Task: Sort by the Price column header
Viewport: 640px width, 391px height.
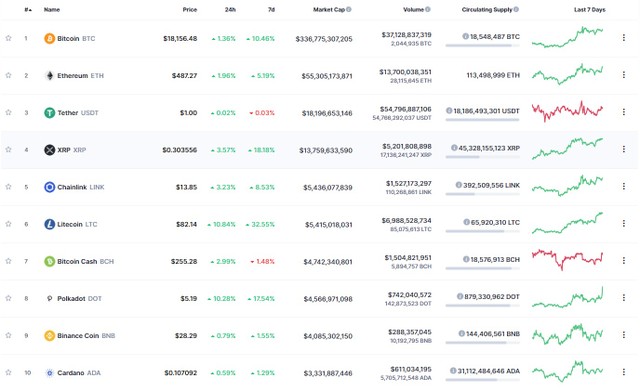Action: coord(190,9)
